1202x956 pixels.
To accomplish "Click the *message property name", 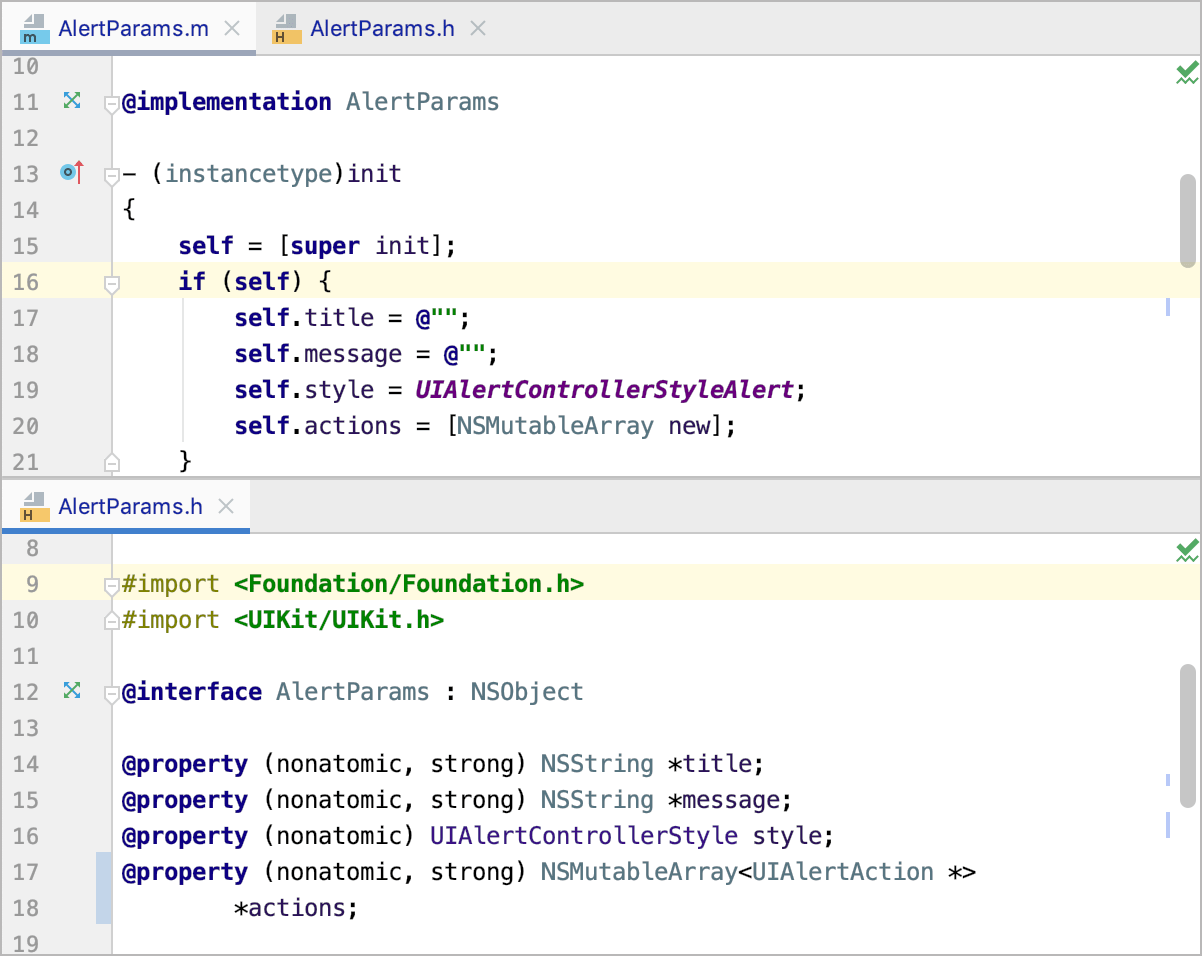I will click(723, 800).
